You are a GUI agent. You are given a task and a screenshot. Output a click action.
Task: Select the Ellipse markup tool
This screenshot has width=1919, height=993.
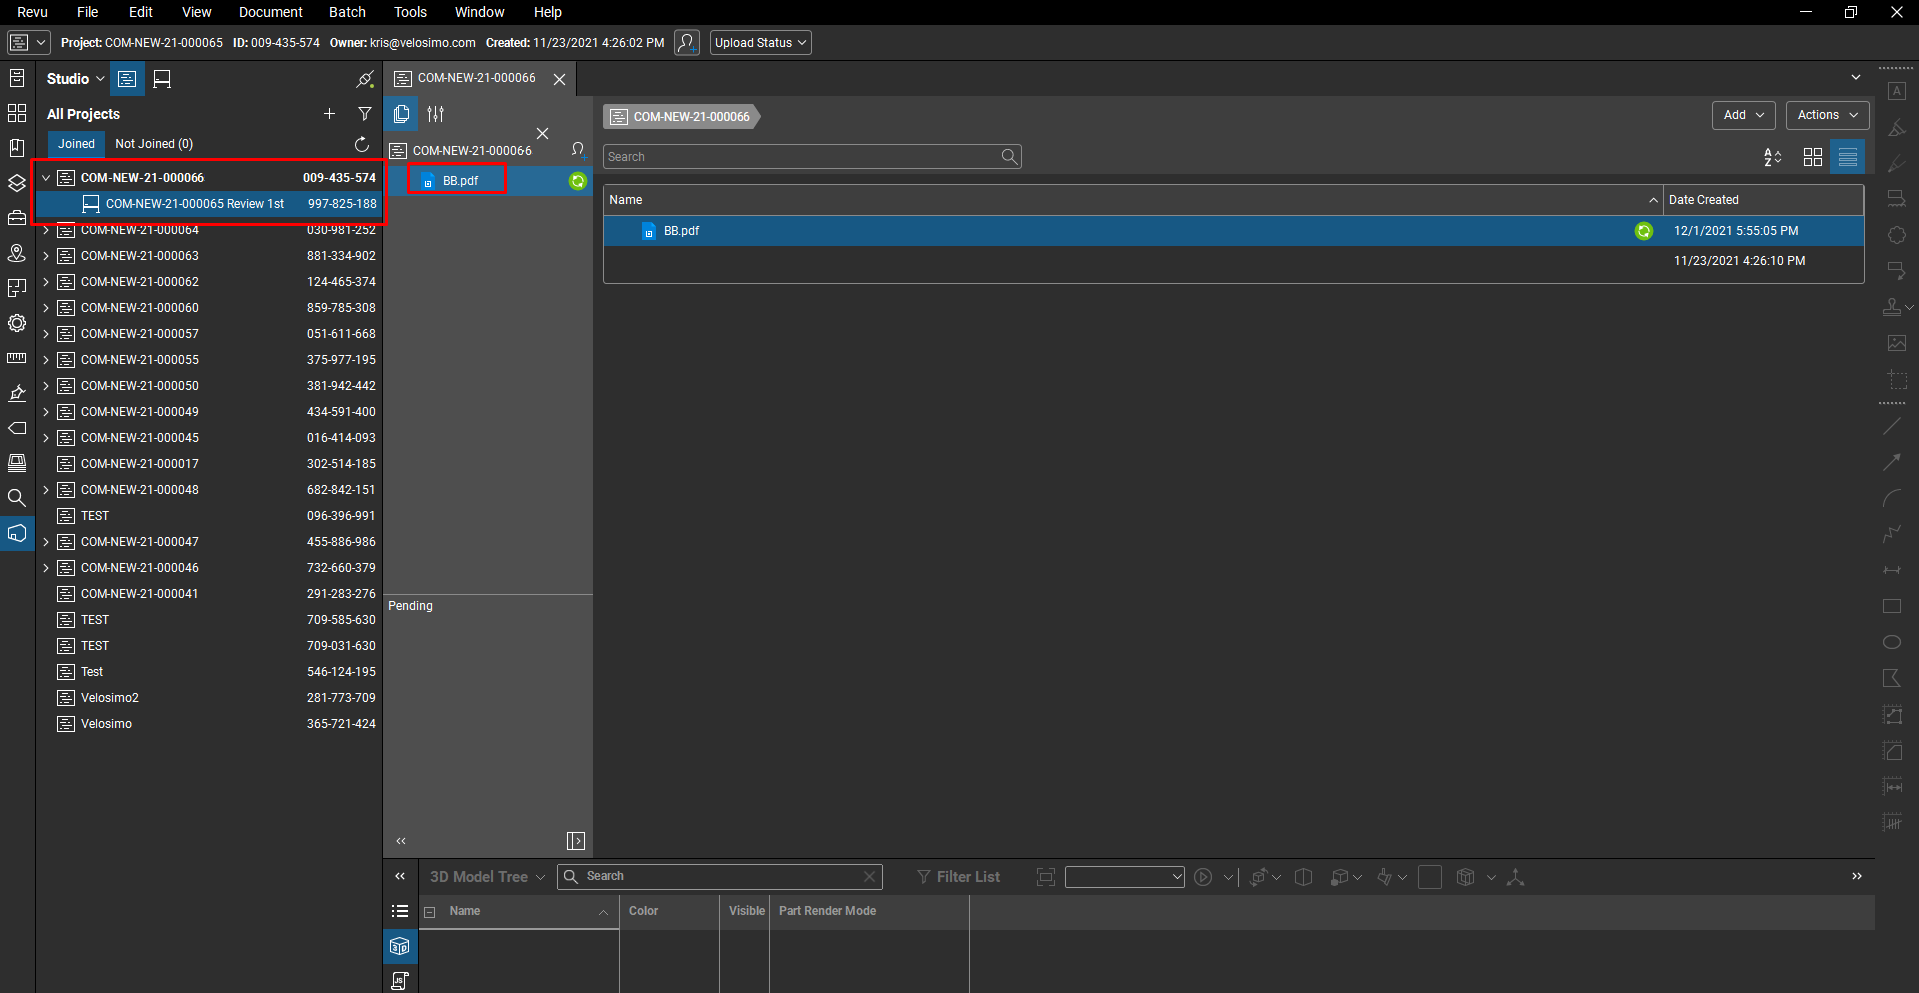coord(1893,642)
